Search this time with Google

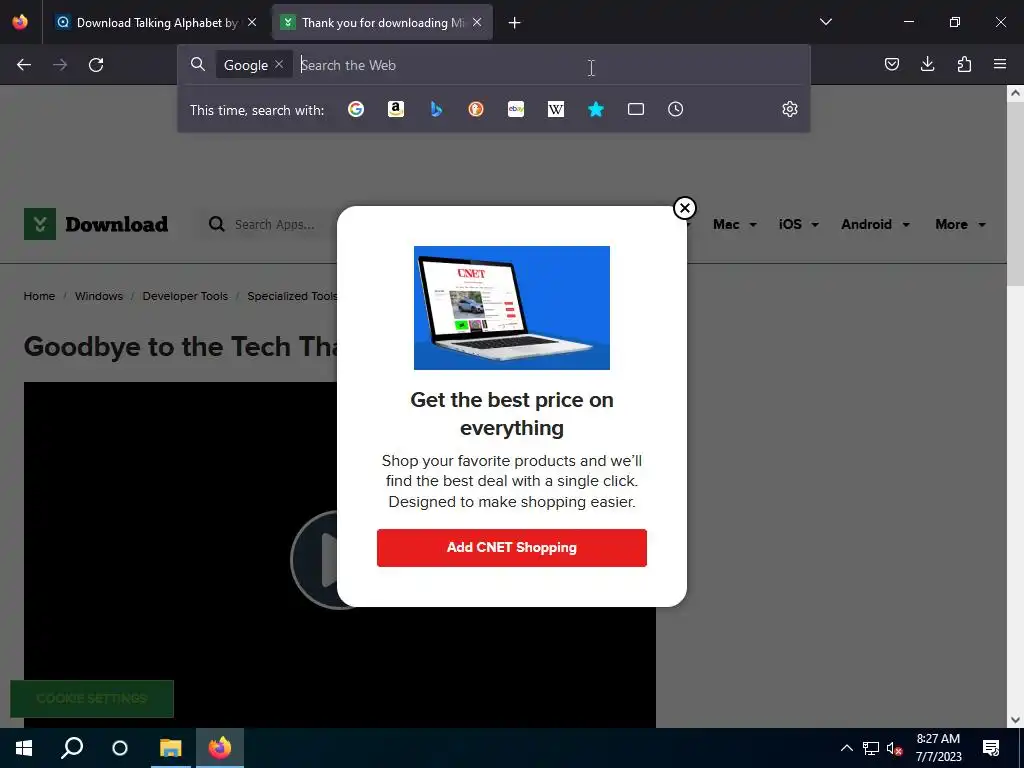point(356,109)
